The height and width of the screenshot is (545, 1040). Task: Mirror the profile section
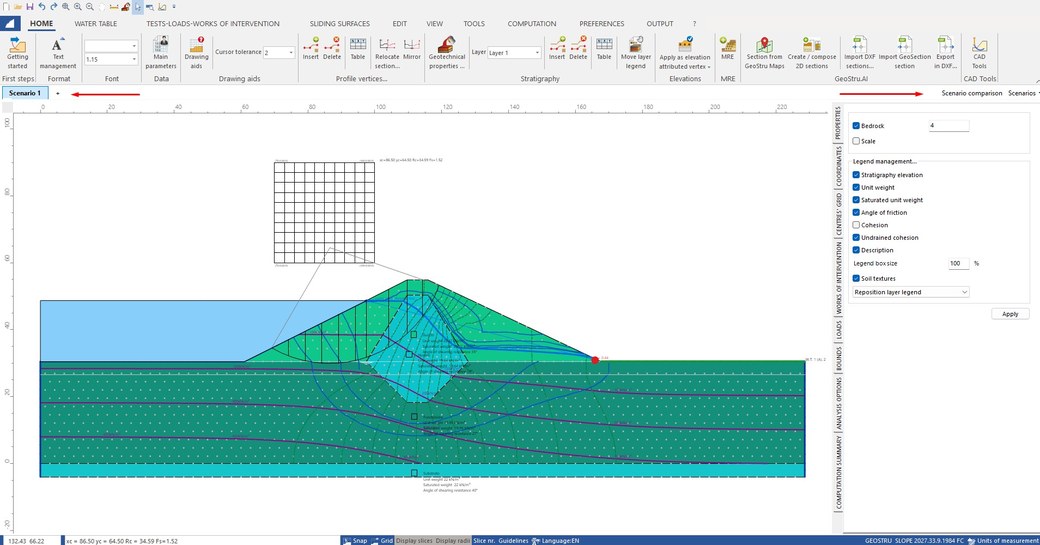[412, 49]
